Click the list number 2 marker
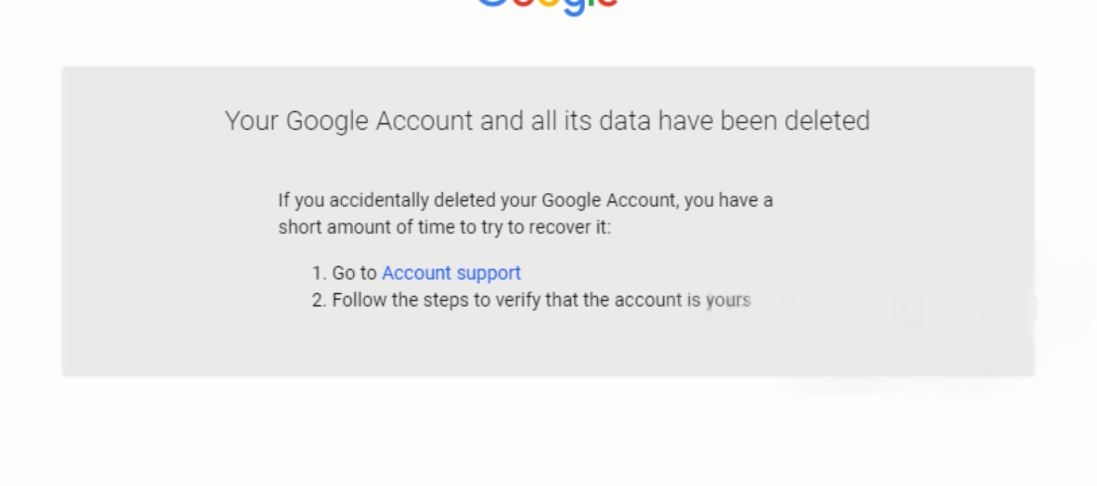 pyautogui.click(x=318, y=300)
